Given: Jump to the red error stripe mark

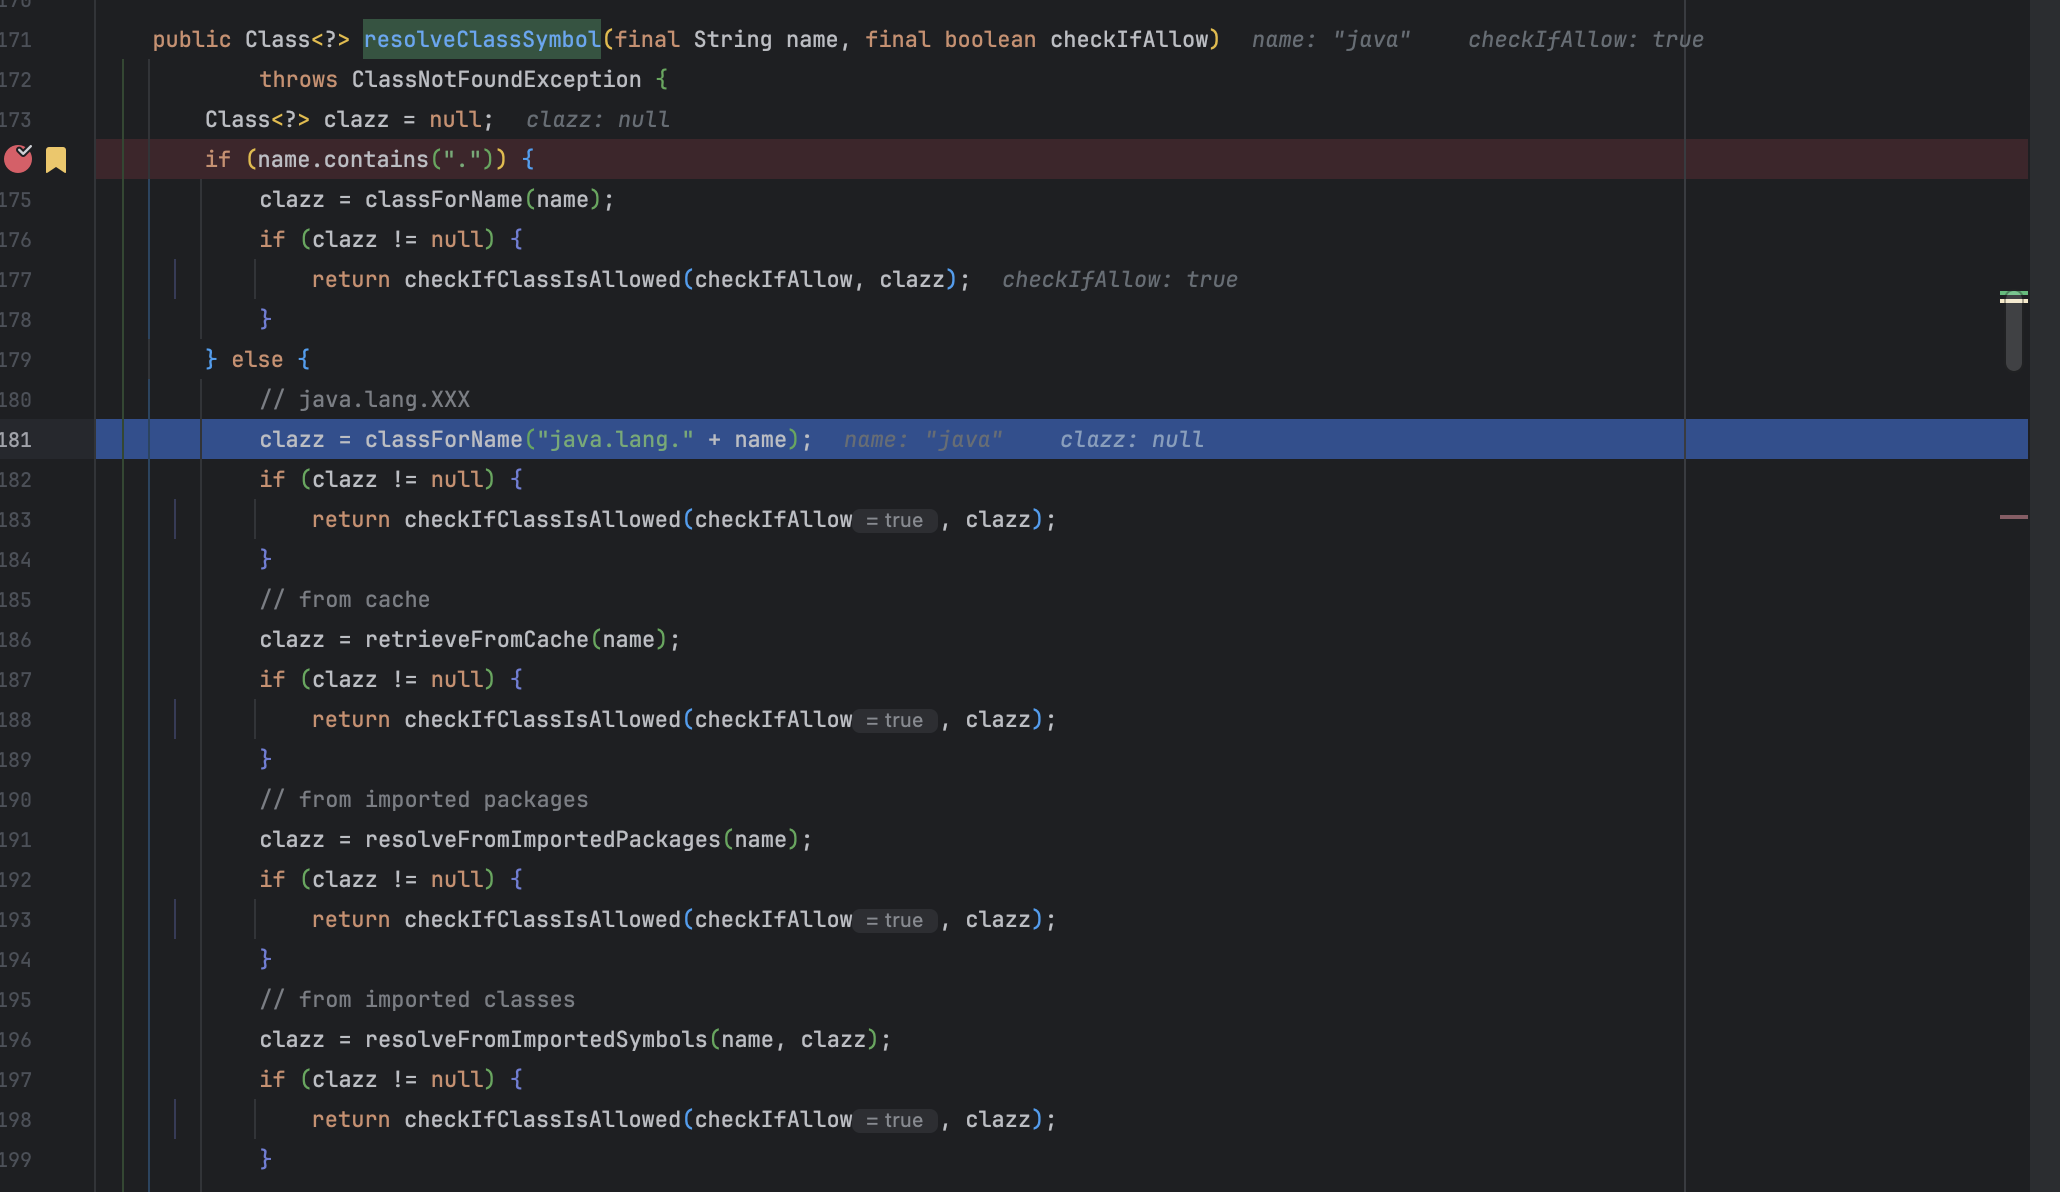Looking at the screenshot, I should 2013,517.
